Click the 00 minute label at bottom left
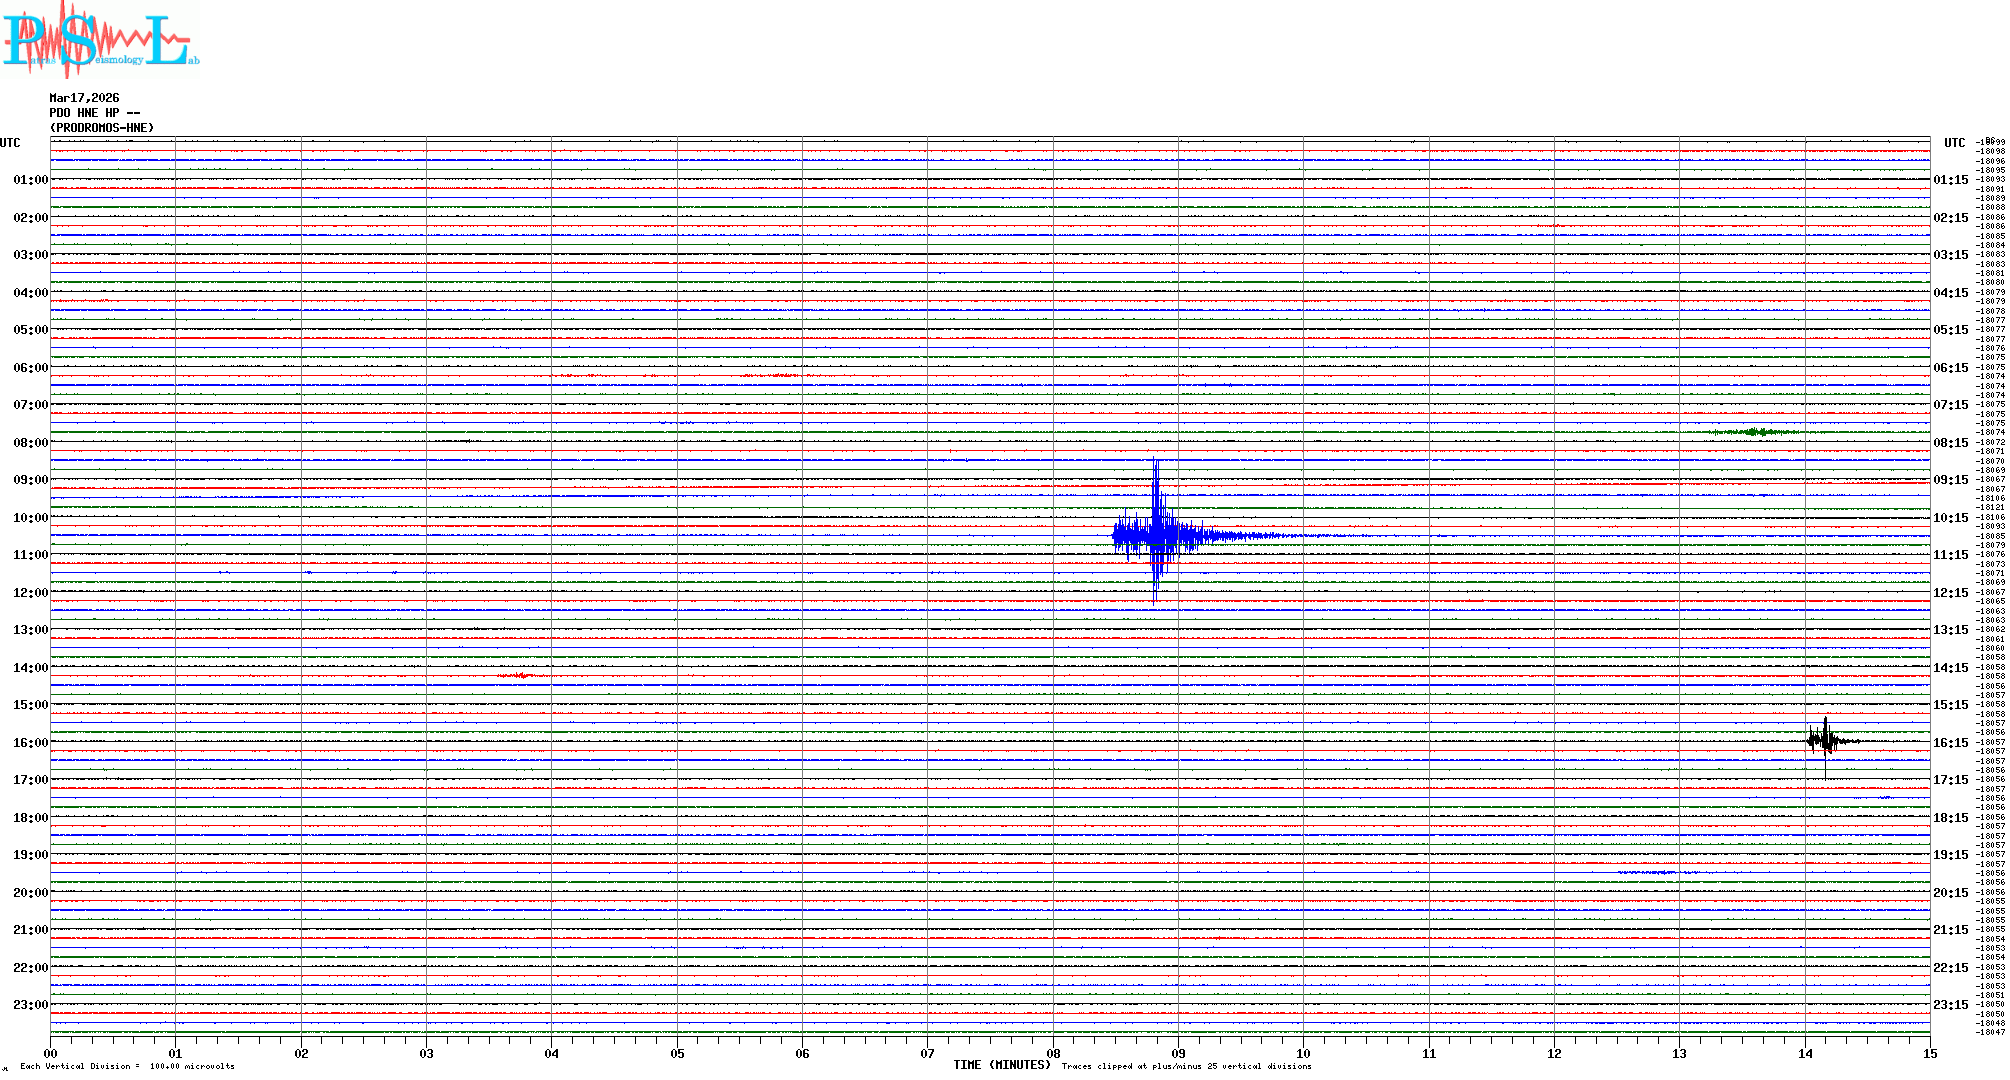Viewport: 2010px width, 1080px height. [50, 1053]
